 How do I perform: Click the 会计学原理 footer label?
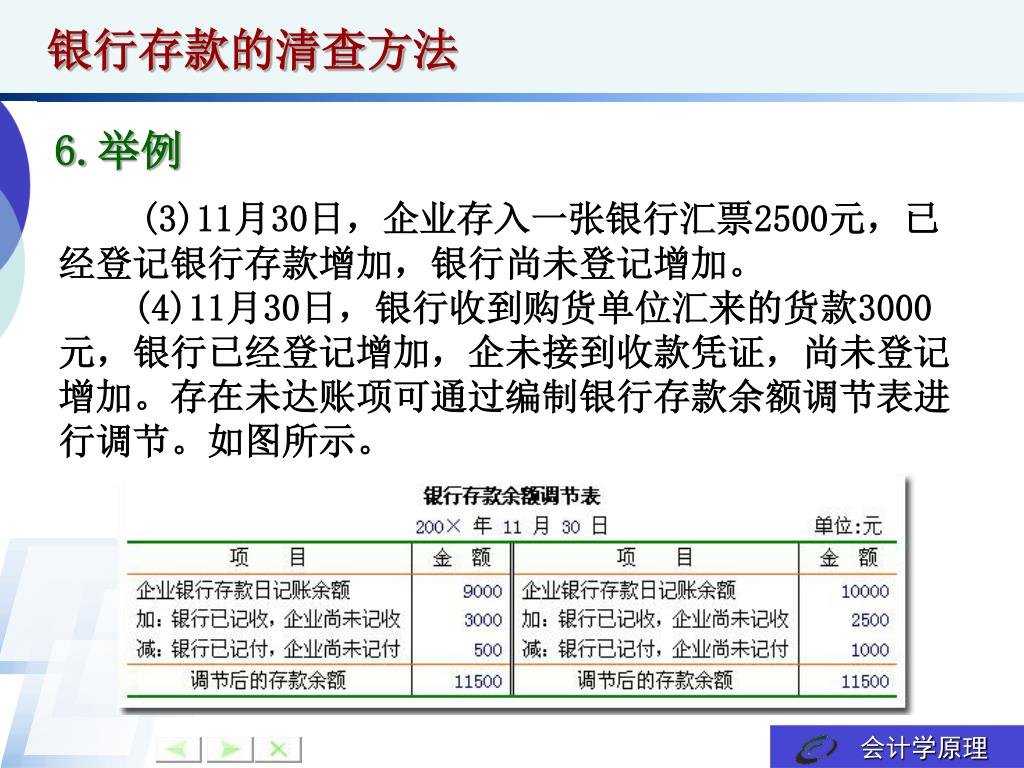click(x=924, y=748)
